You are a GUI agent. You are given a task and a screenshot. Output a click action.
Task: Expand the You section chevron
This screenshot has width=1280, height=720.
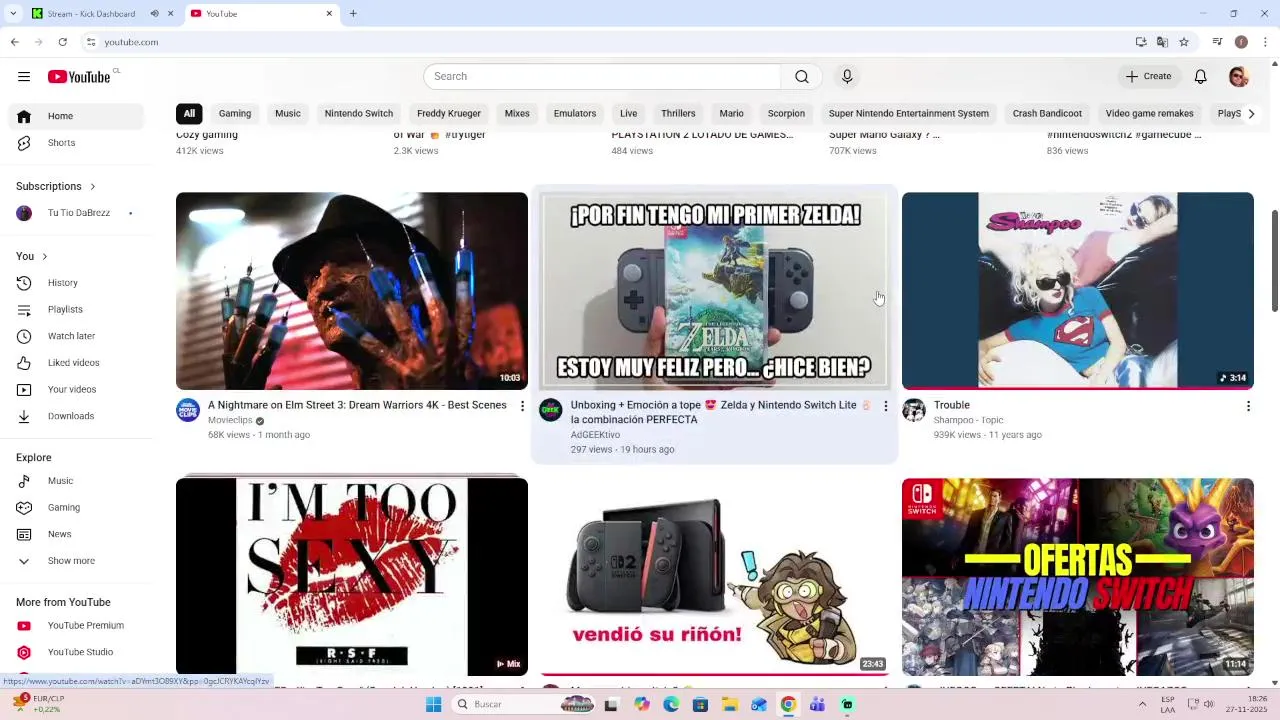45,257
